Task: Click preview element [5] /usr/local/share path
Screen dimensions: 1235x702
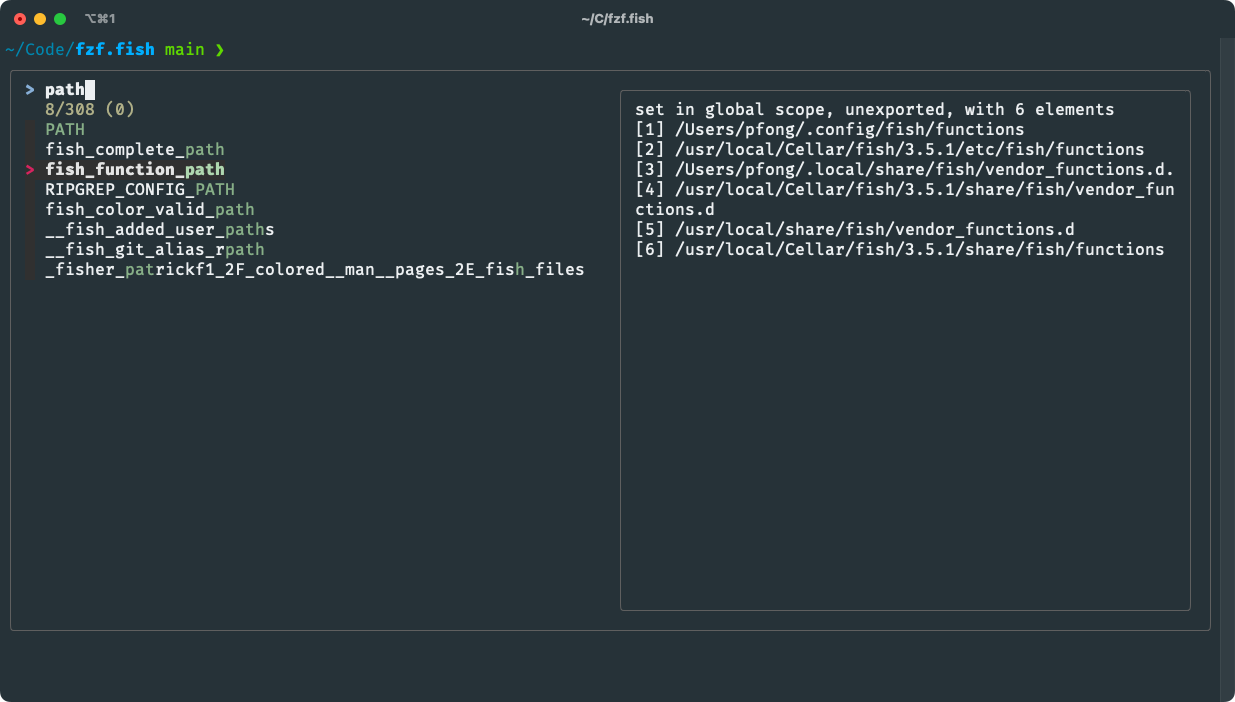Action: click(x=855, y=230)
